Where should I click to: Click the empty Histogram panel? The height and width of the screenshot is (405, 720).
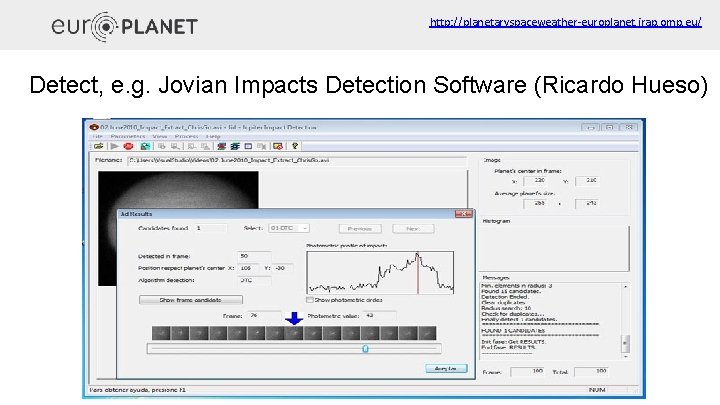[554, 248]
